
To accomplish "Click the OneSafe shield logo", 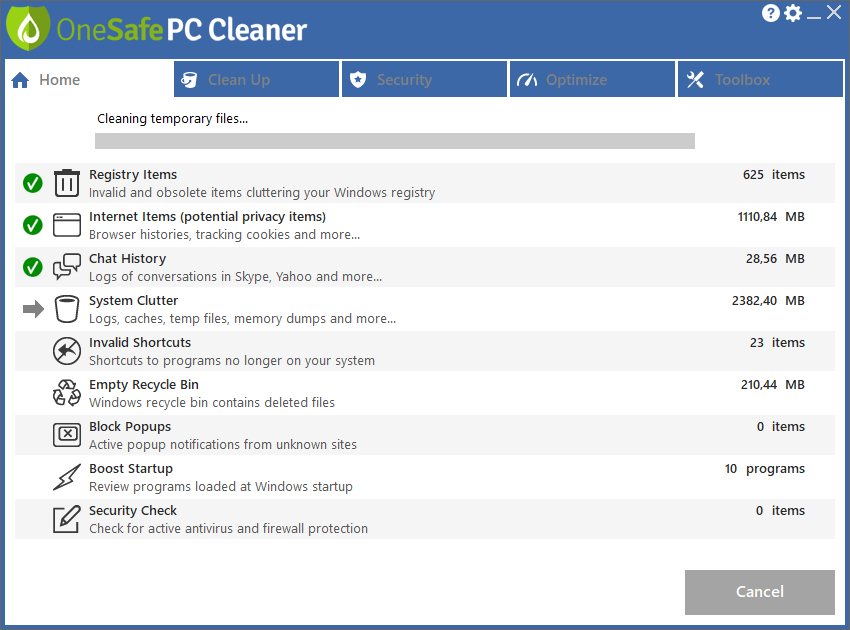I will (x=28, y=28).
